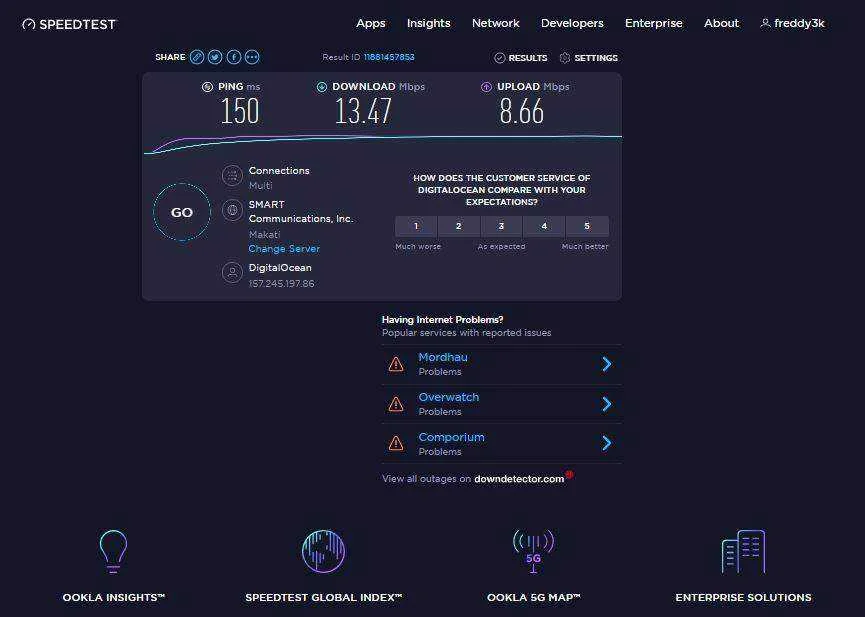This screenshot has width=865, height=617.
Task: Click the Mordhau warning triangle icon
Action: pos(396,364)
